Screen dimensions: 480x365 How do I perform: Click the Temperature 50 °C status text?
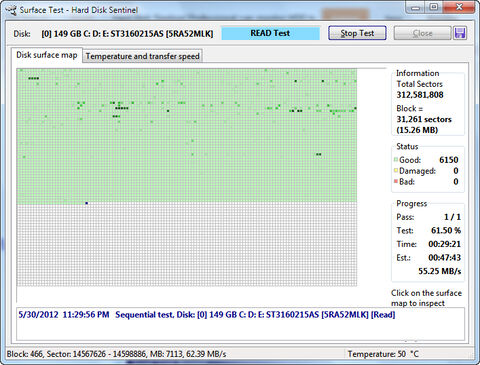tap(383, 354)
